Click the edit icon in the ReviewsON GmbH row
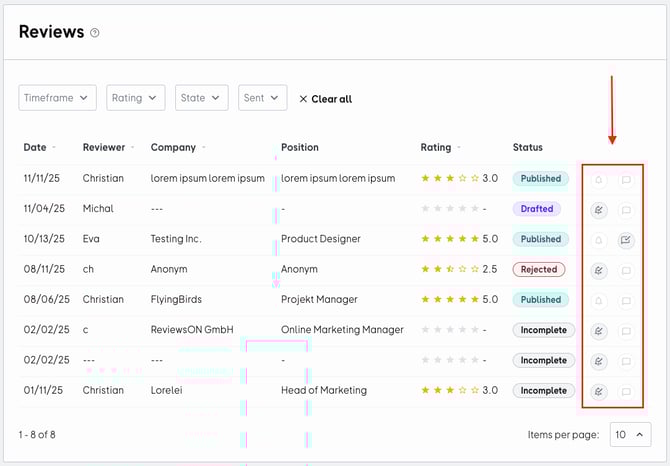670x466 pixels. tap(599, 331)
